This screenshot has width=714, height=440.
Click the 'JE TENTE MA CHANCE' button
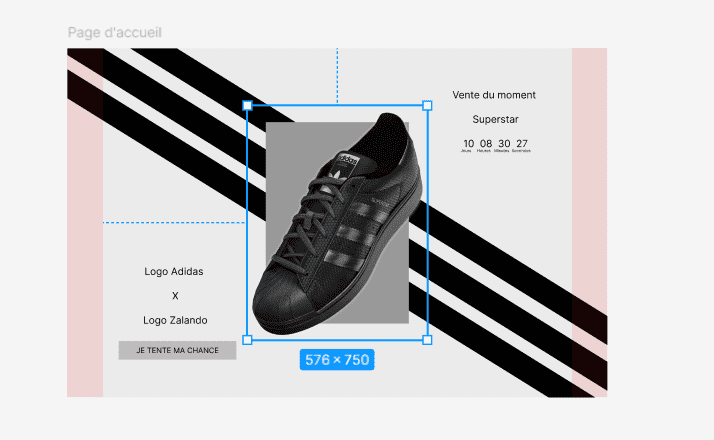point(178,350)
